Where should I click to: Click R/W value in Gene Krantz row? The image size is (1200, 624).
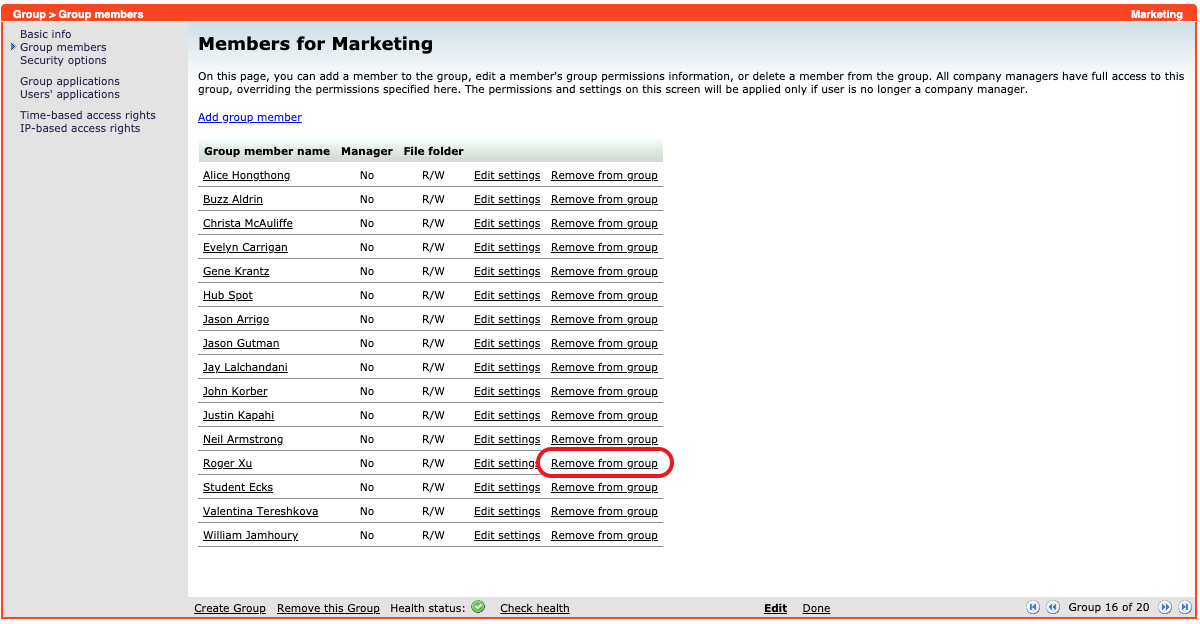pyautogui.click(x=433, y=271)
